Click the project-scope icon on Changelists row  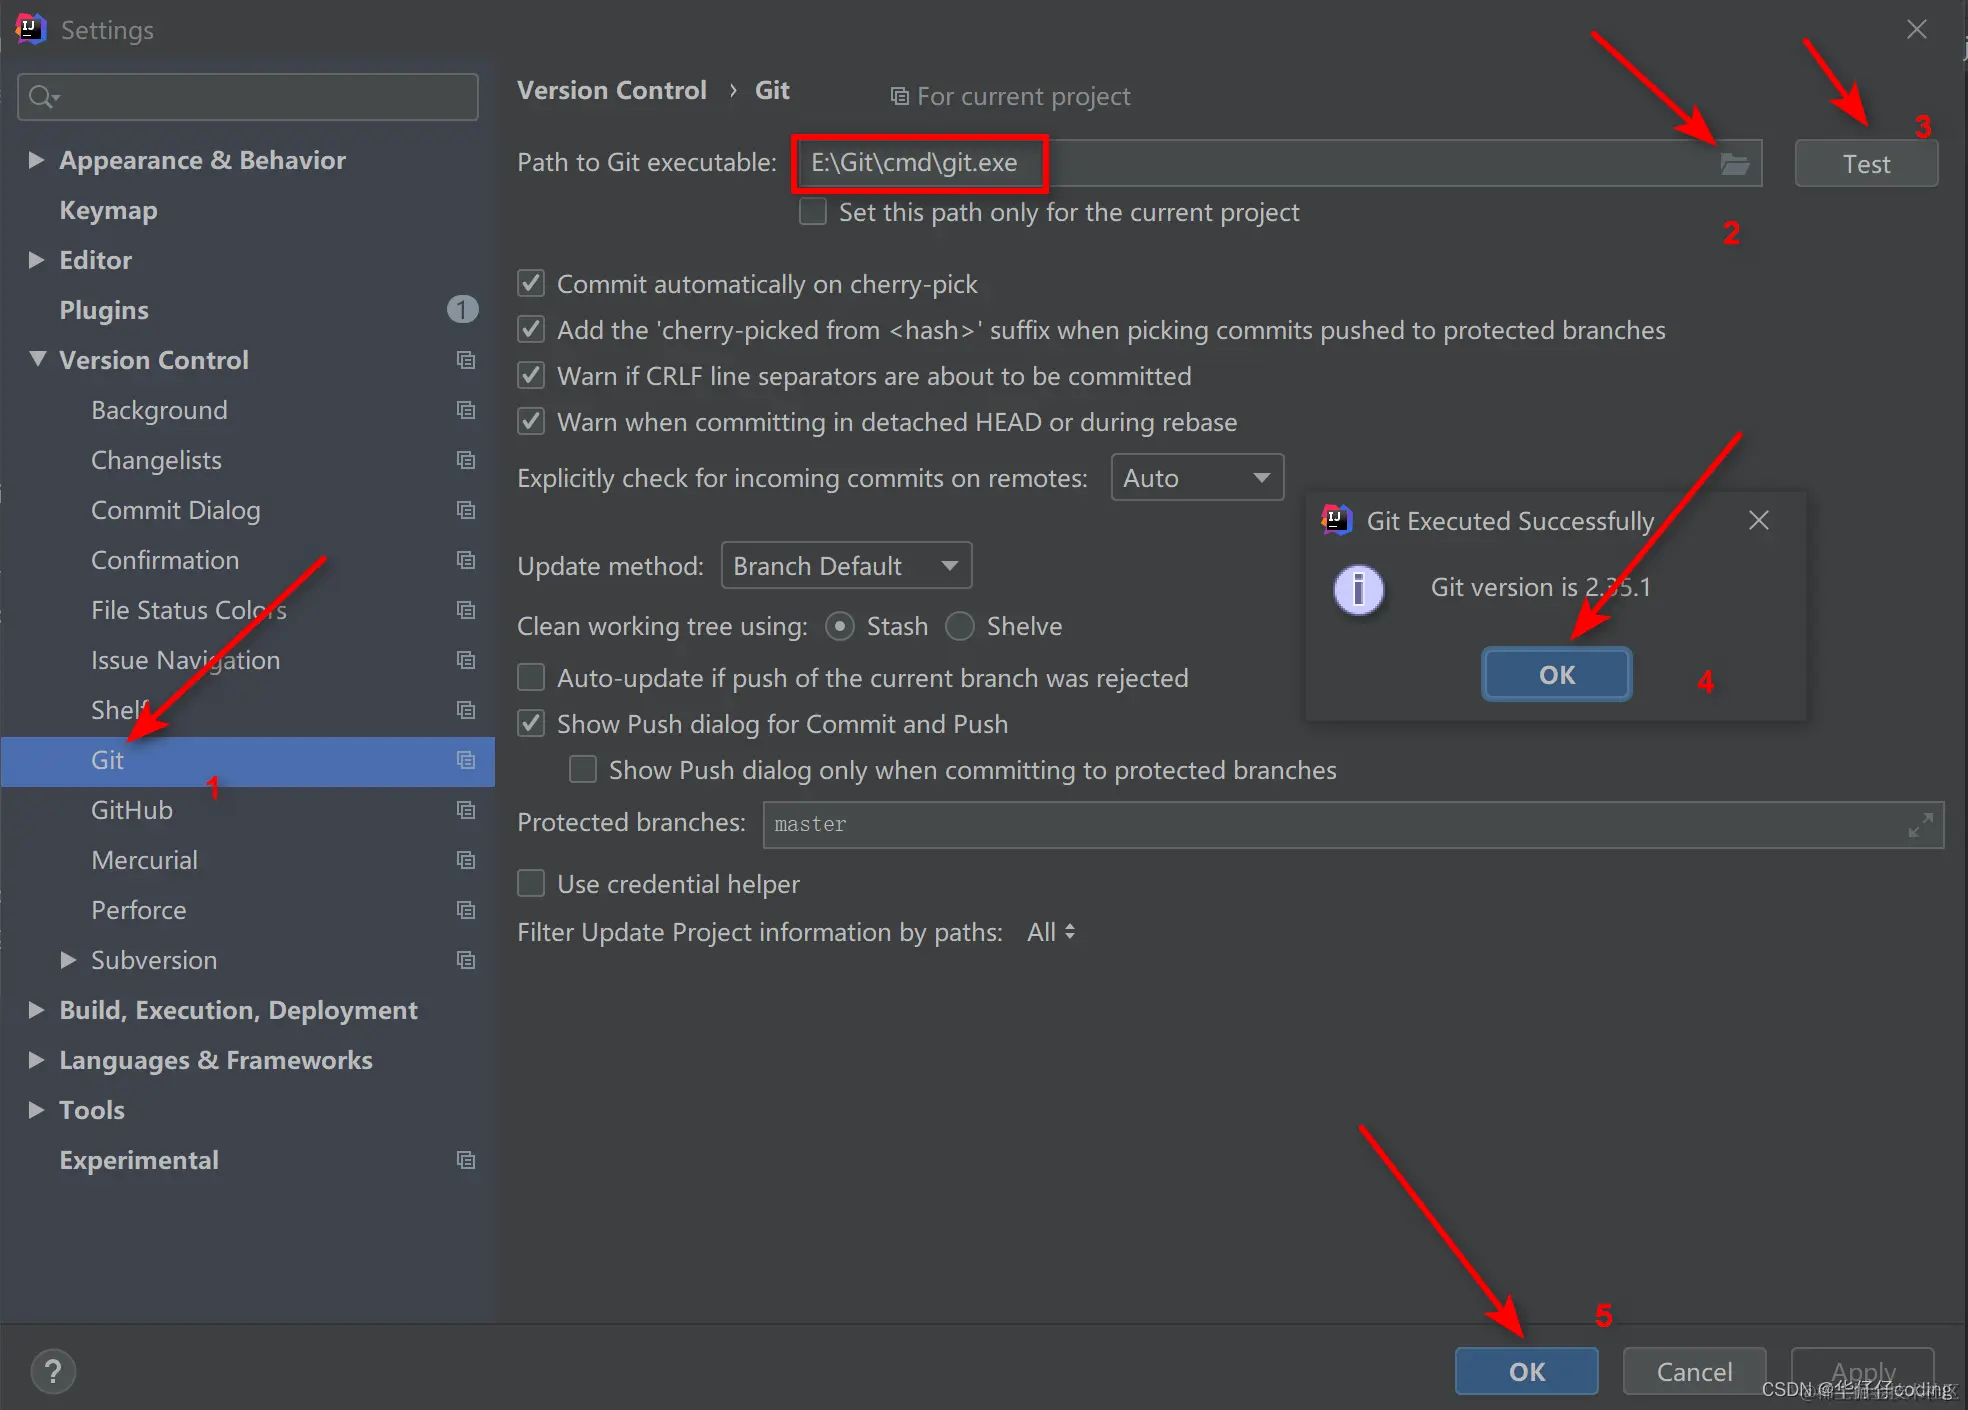[466, 460]
